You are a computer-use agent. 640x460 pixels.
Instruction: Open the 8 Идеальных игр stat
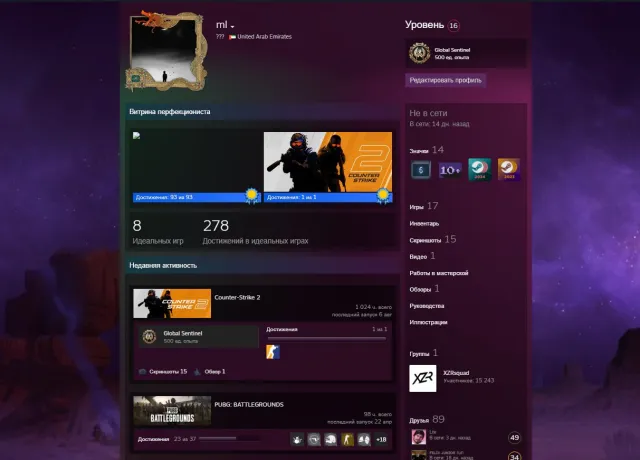coord(158,231)
